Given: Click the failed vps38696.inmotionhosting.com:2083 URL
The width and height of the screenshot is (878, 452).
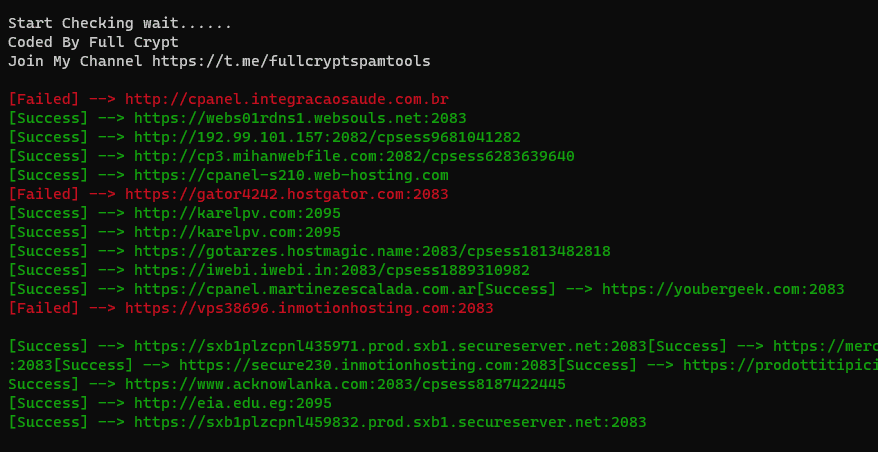Looking at the screenshot, I should point(309,308).
